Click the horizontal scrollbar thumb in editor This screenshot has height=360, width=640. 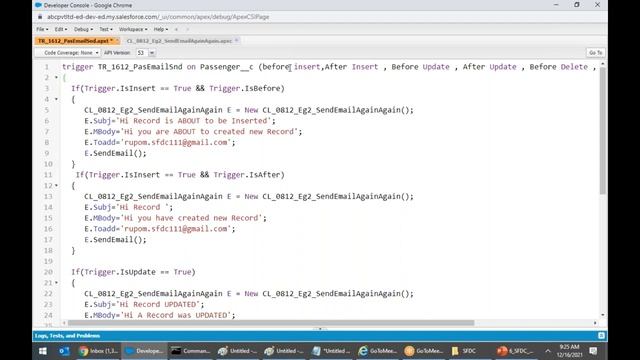pyautogui.click(x=271, y=323)
